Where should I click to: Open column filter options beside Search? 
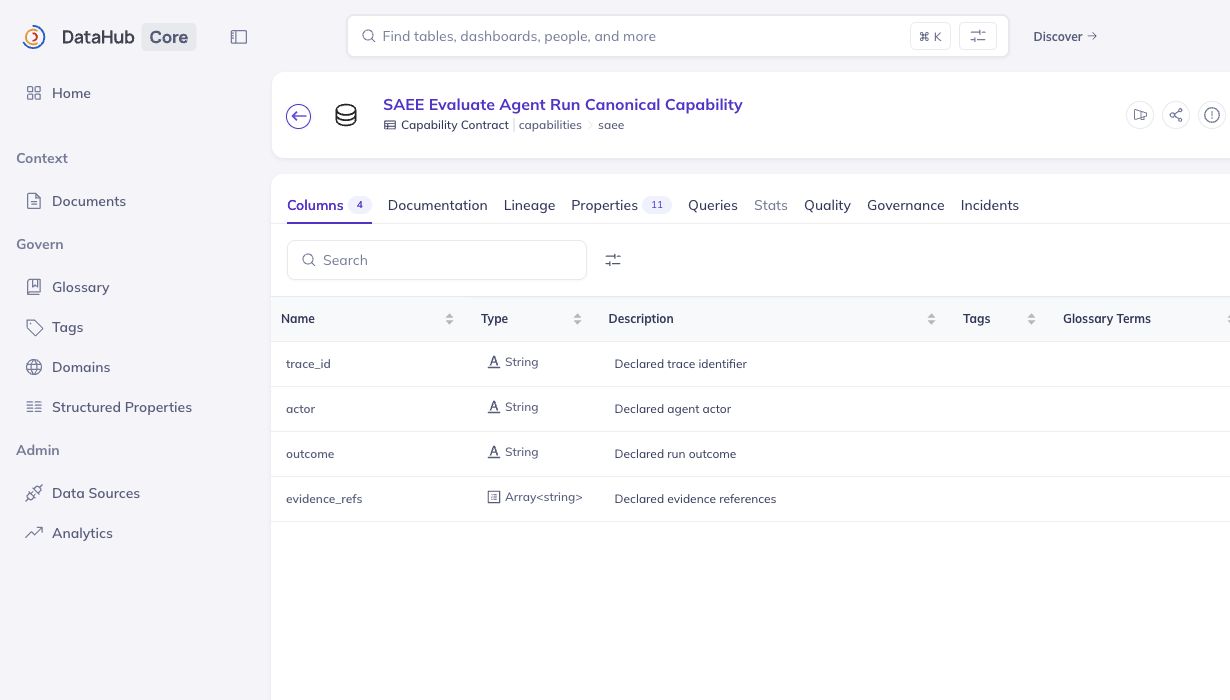click(613, 260)
